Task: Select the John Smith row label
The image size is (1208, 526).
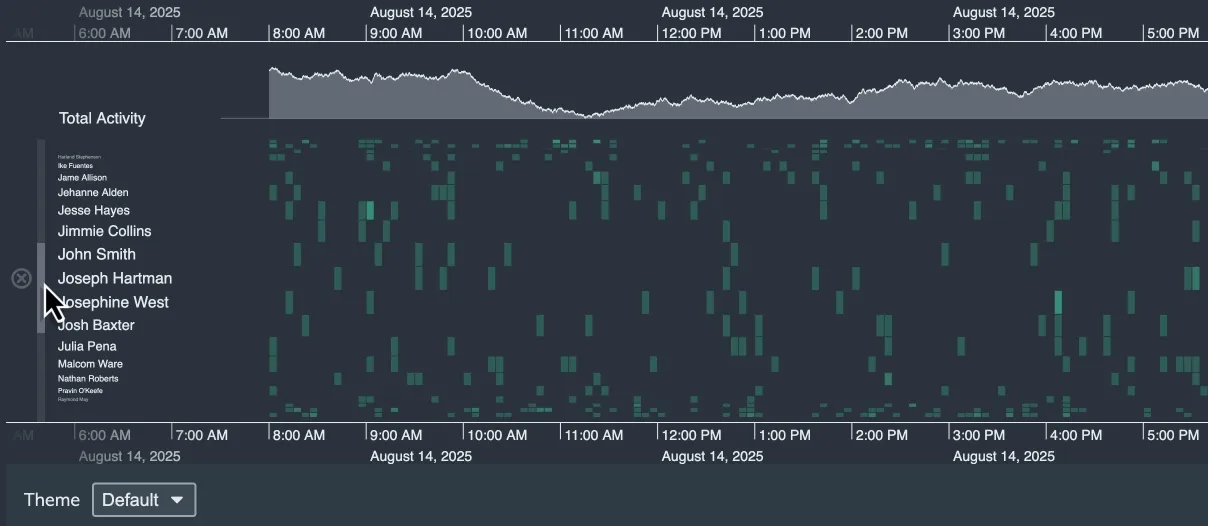Action: (x=97, y=254)
